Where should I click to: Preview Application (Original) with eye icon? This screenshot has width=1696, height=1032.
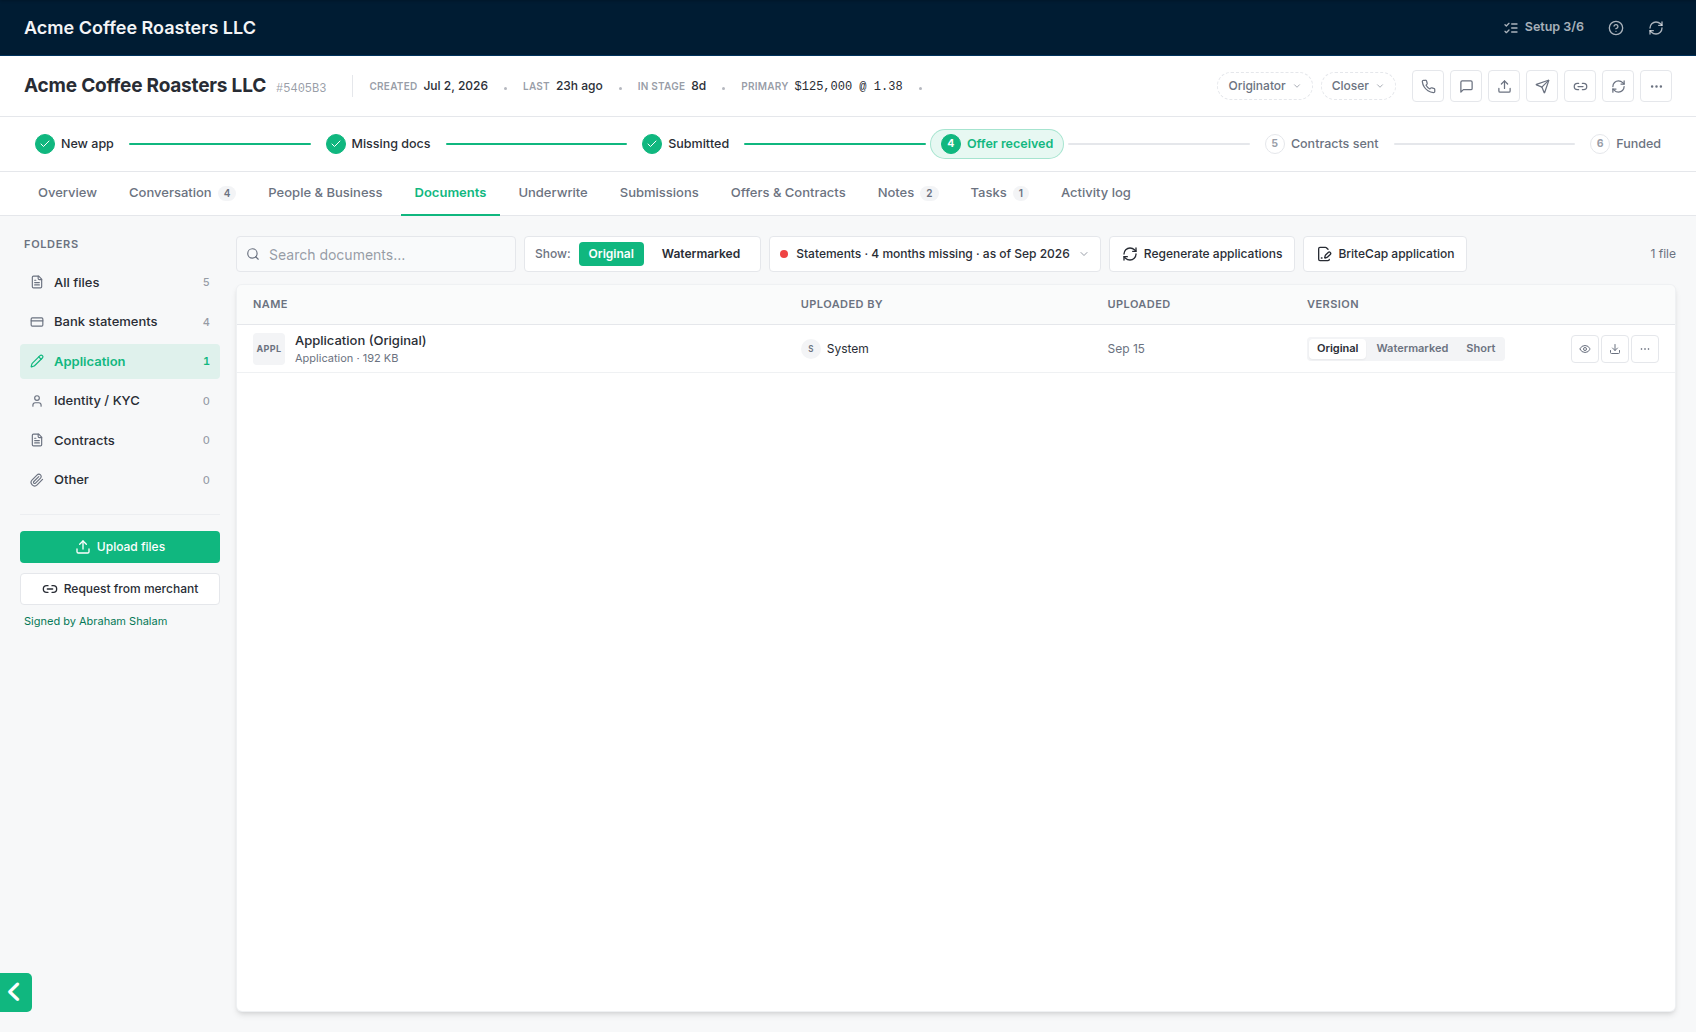point(1585,349)
